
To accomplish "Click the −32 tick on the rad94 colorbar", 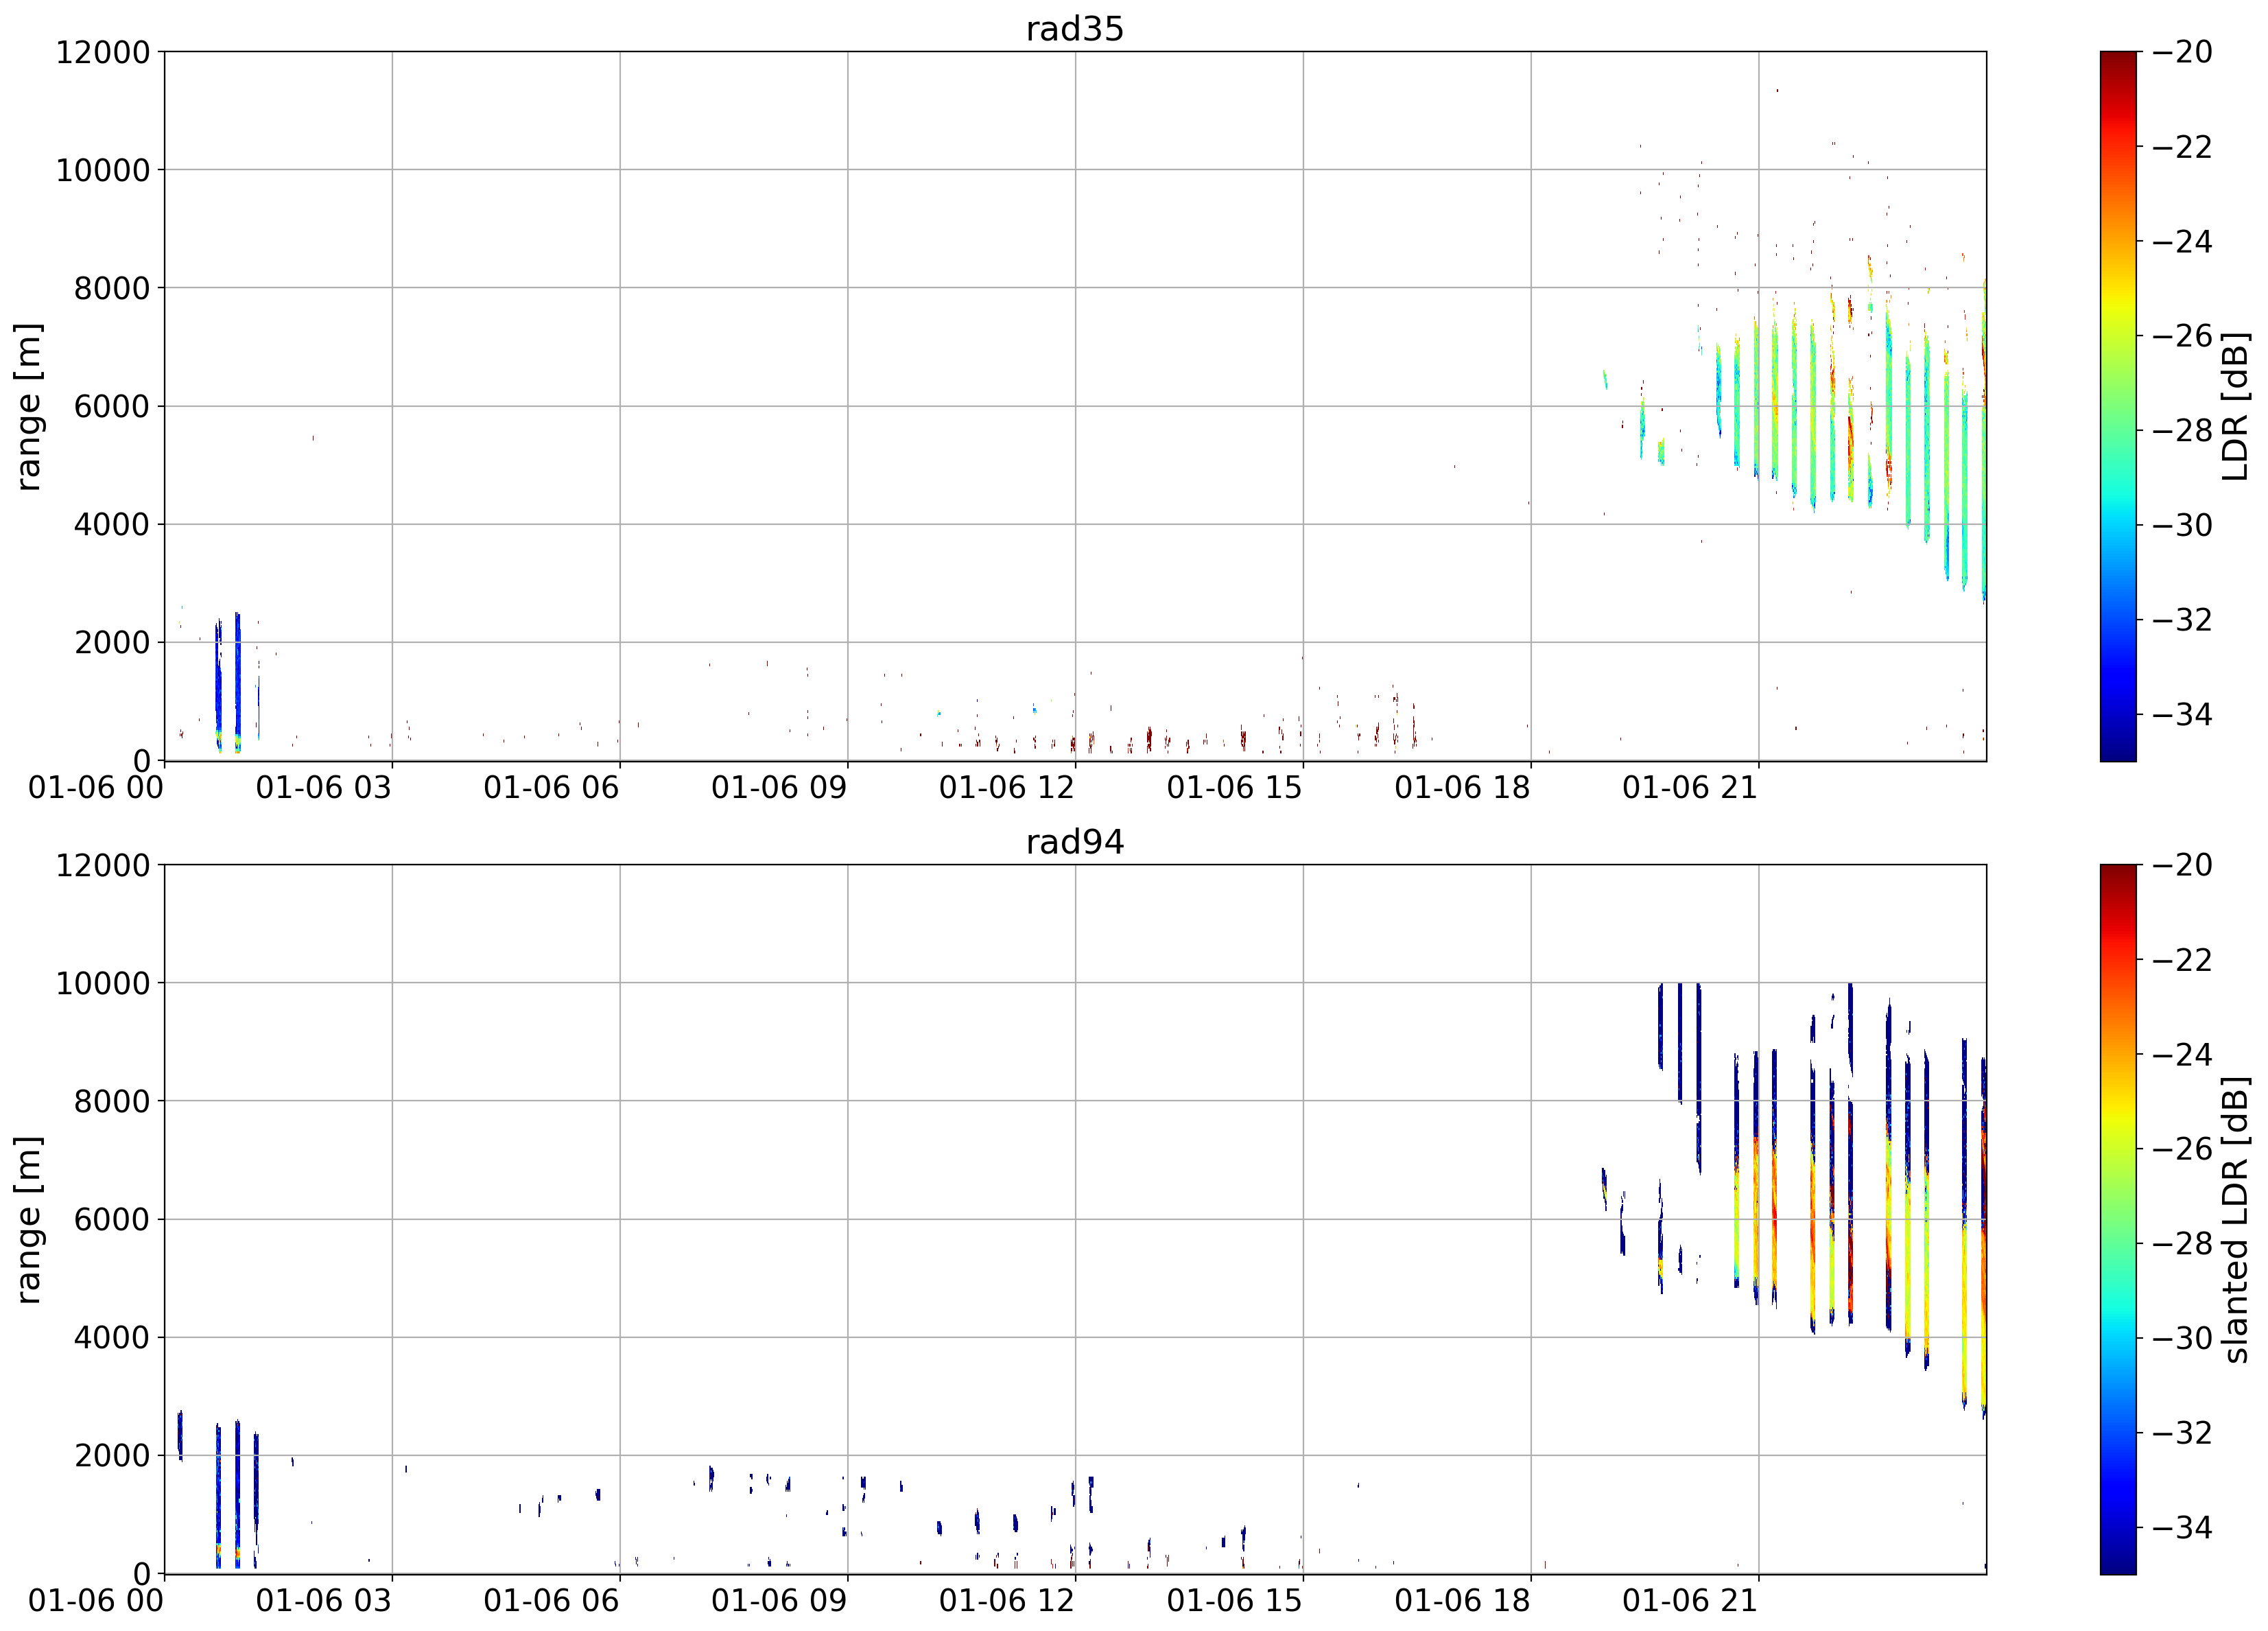I will click(2182, 1433).
